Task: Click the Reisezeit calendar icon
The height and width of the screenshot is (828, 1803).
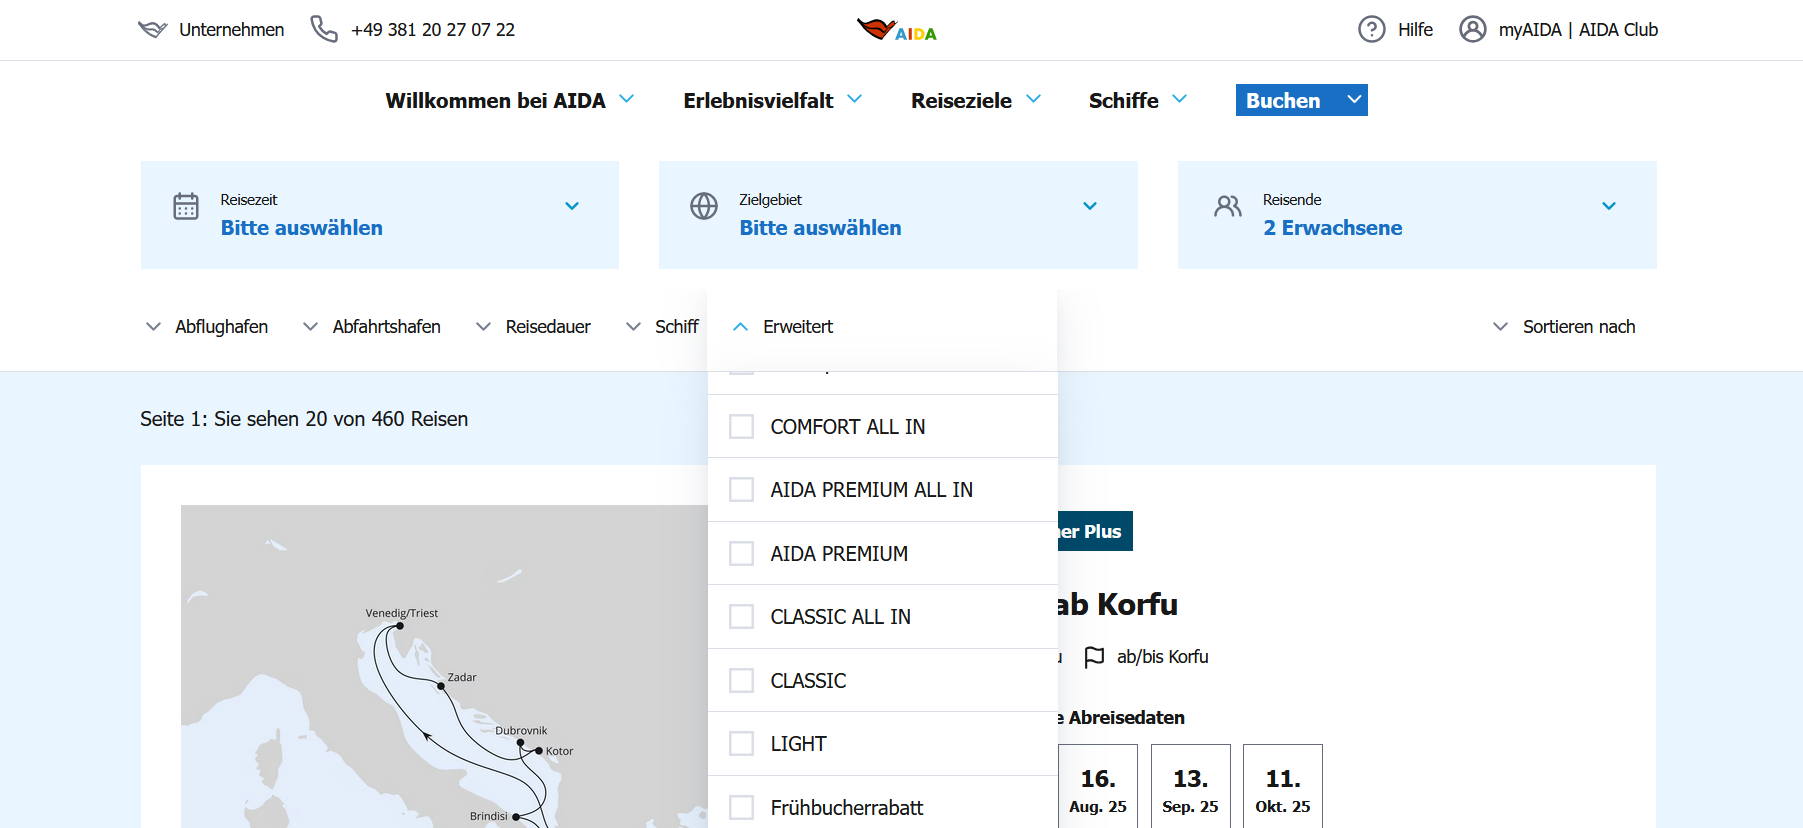Action: pyautogui.click(x=186, y=206)
